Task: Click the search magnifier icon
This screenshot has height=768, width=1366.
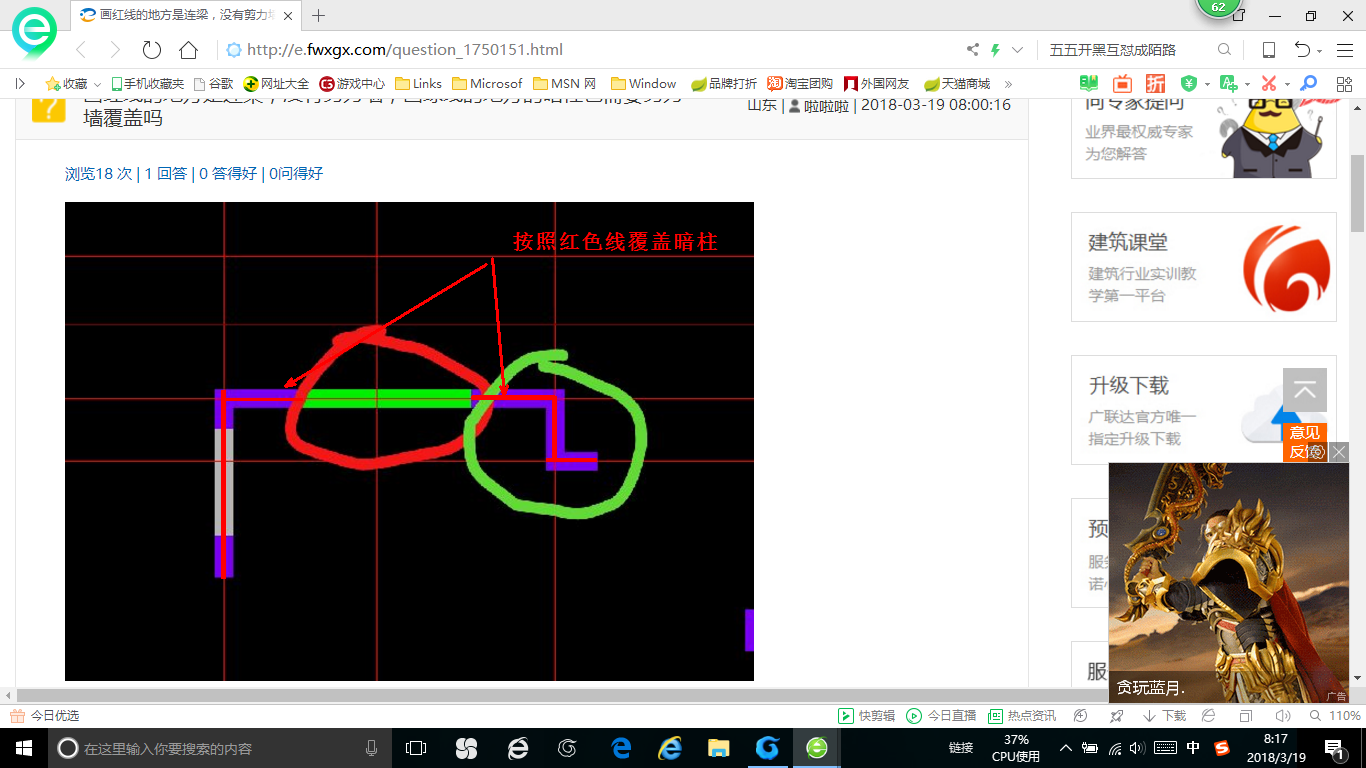Action: (x=1224, y=50)
